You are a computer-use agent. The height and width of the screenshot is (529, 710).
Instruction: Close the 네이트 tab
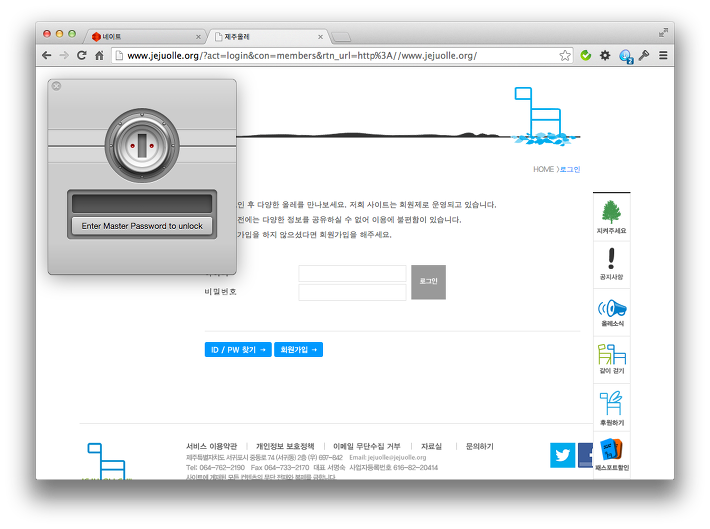coord(198,37)
